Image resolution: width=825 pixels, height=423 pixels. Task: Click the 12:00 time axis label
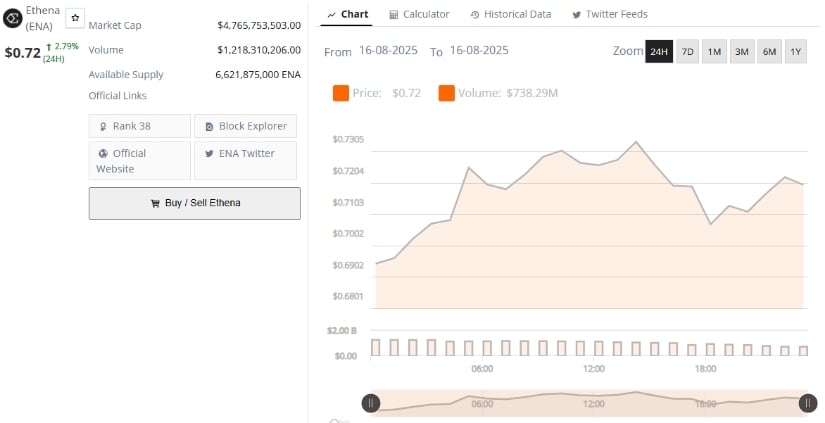(x=593, y=369)
